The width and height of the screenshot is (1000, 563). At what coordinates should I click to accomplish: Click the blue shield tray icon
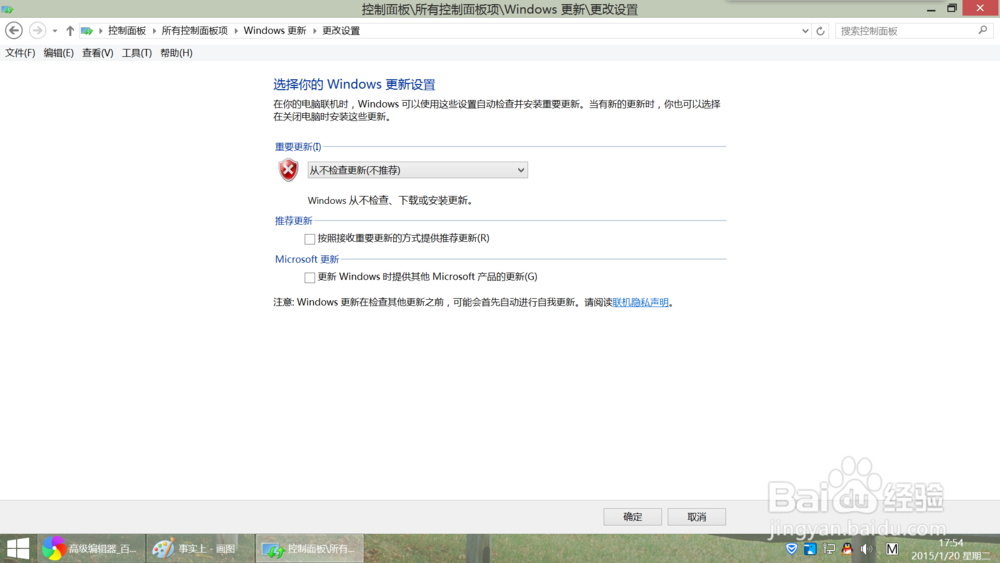tap(791, 548)
